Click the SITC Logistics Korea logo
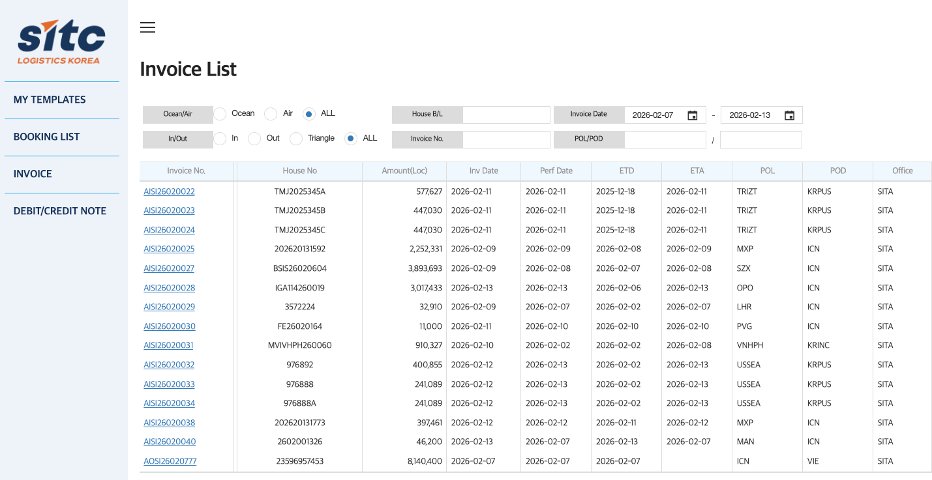 (x=62, y=43)
